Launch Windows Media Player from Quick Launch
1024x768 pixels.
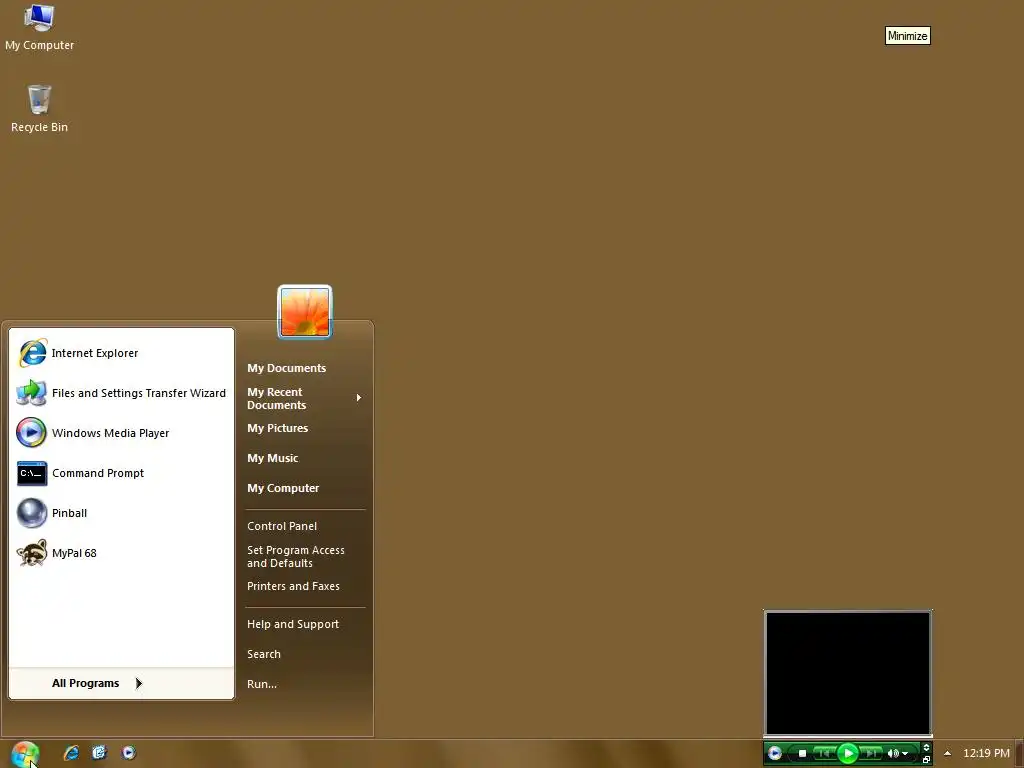coord(129,753)
